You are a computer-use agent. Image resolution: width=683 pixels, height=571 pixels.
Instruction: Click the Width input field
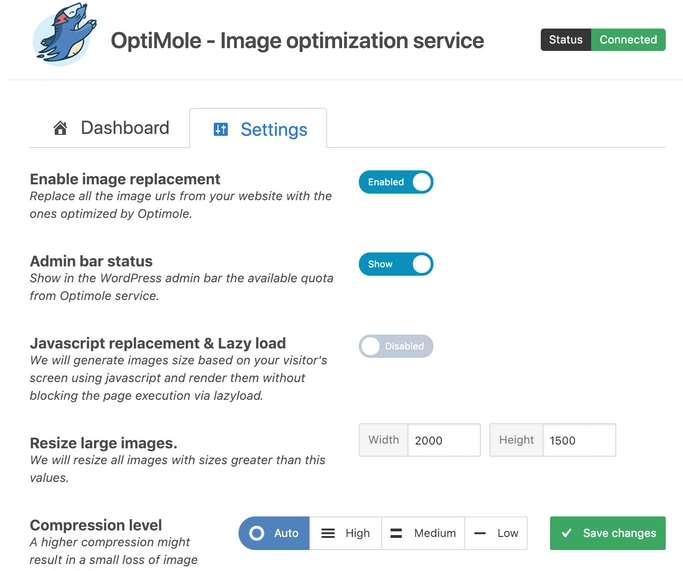pyautogui.click(x=444, y=440)
